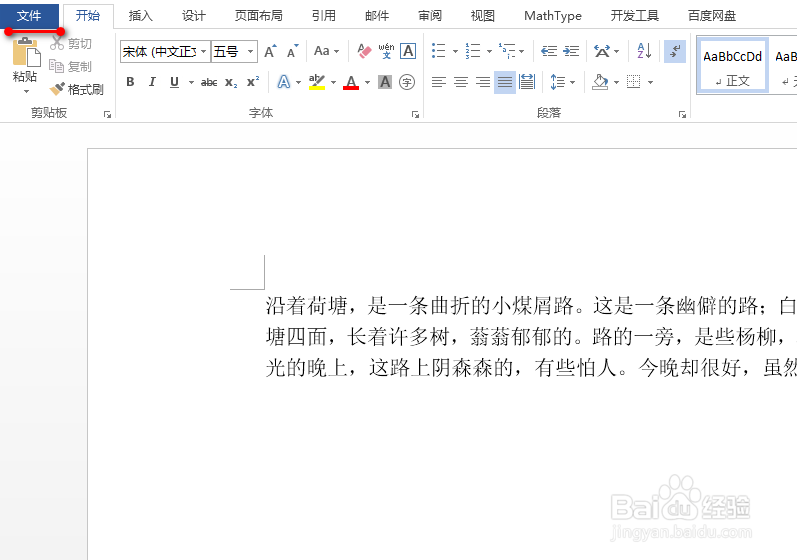Apply yellow text highlight color
Screen dimensions: 797x560
317,82
